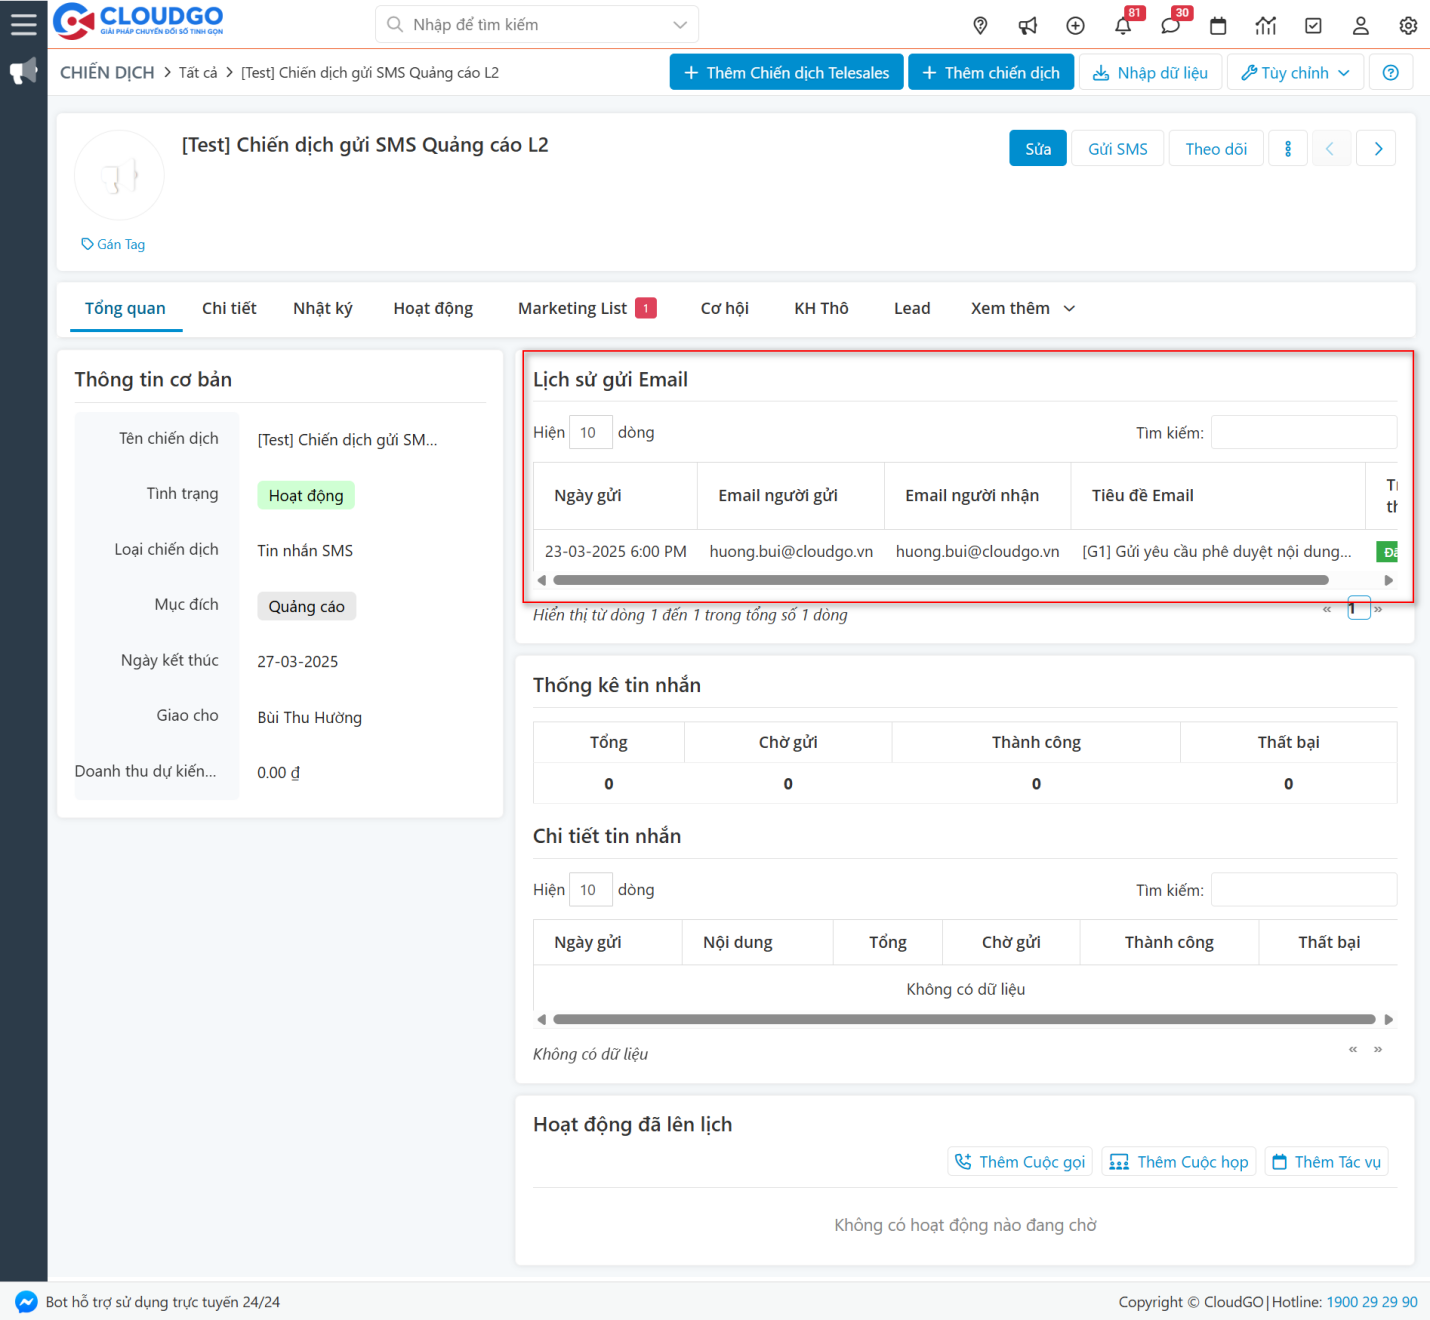This screenshot has height=1320, width=1430.
Task: Open the analytics chart icon
Action: [1266, 26]
